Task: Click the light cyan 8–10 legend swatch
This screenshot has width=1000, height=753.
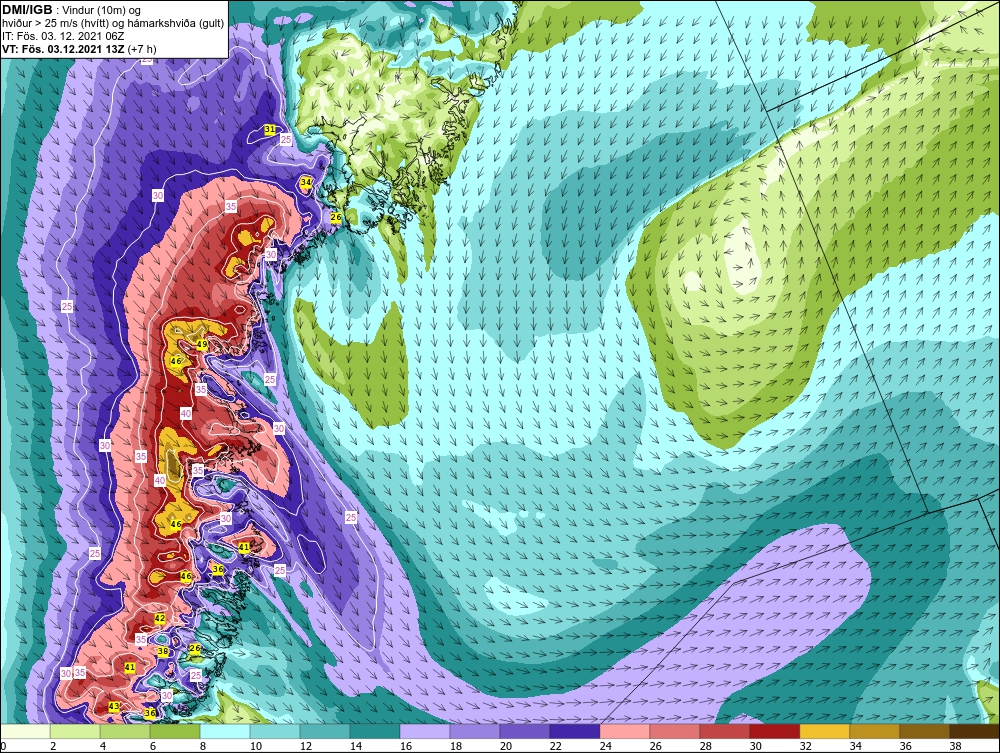Action: (x=225, y=731)
